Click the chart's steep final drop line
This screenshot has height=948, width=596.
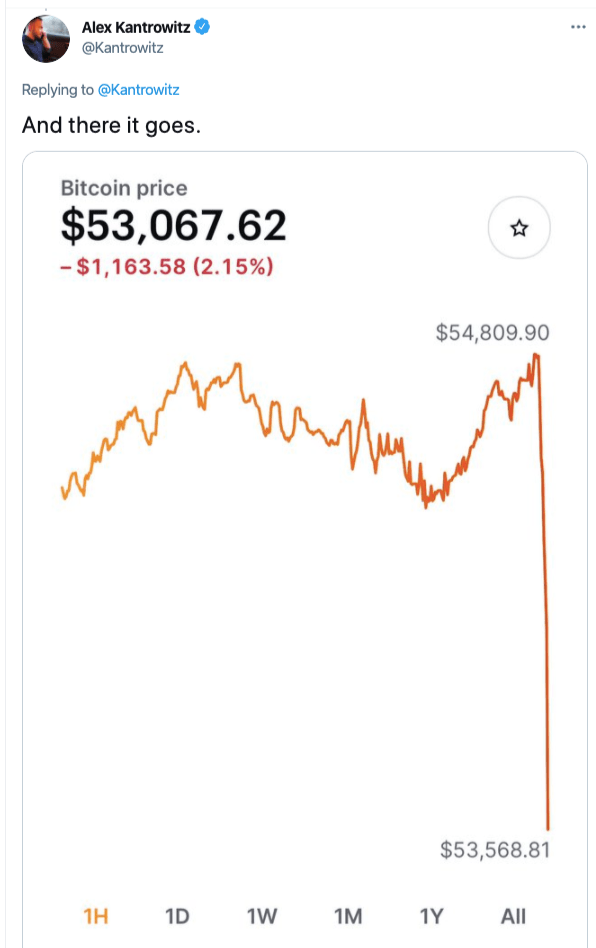(x=545, y=605)
